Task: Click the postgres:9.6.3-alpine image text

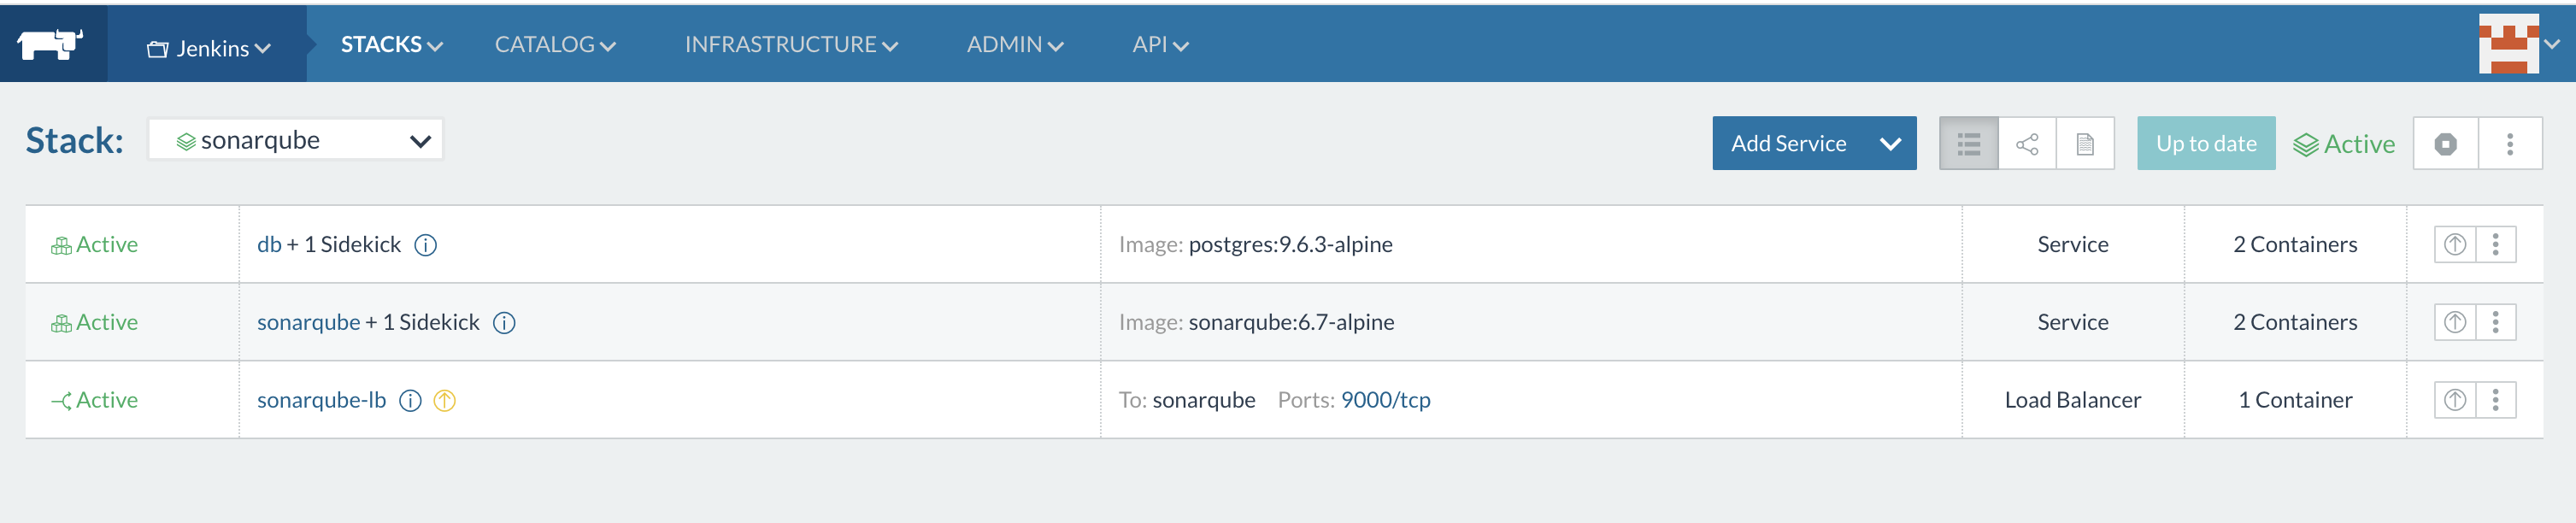Action: coord(1290,244)
